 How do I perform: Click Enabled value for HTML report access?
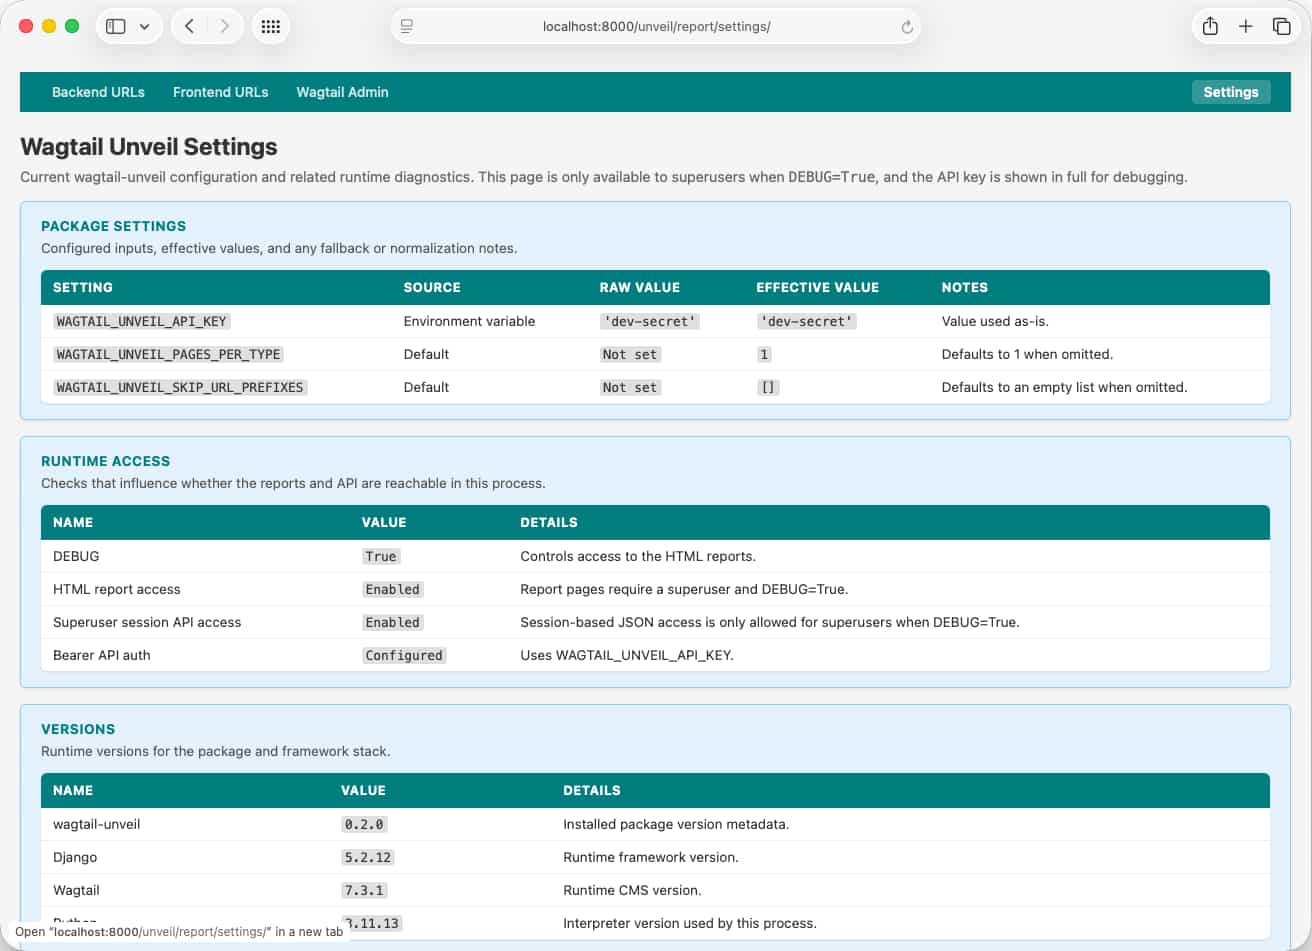click(393, 589)
